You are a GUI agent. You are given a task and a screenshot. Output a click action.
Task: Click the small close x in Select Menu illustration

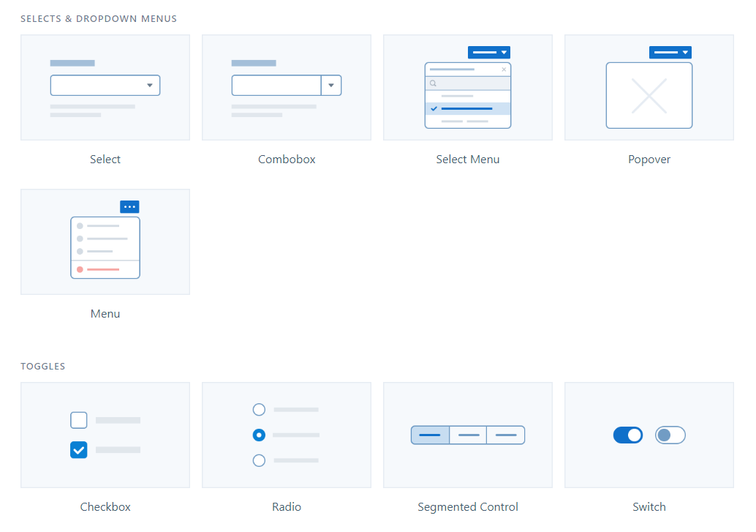click(503, 70)
